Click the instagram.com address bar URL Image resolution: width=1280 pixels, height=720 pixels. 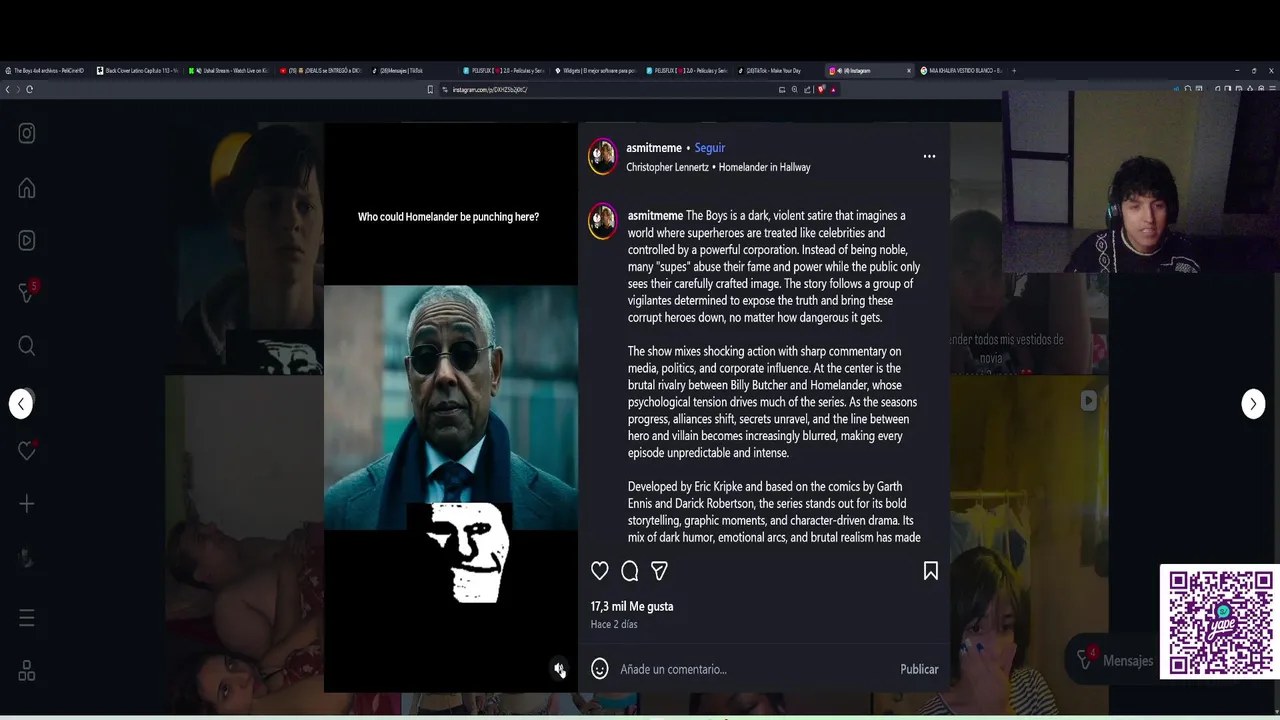pyautogui.click(x=490, y=90)
